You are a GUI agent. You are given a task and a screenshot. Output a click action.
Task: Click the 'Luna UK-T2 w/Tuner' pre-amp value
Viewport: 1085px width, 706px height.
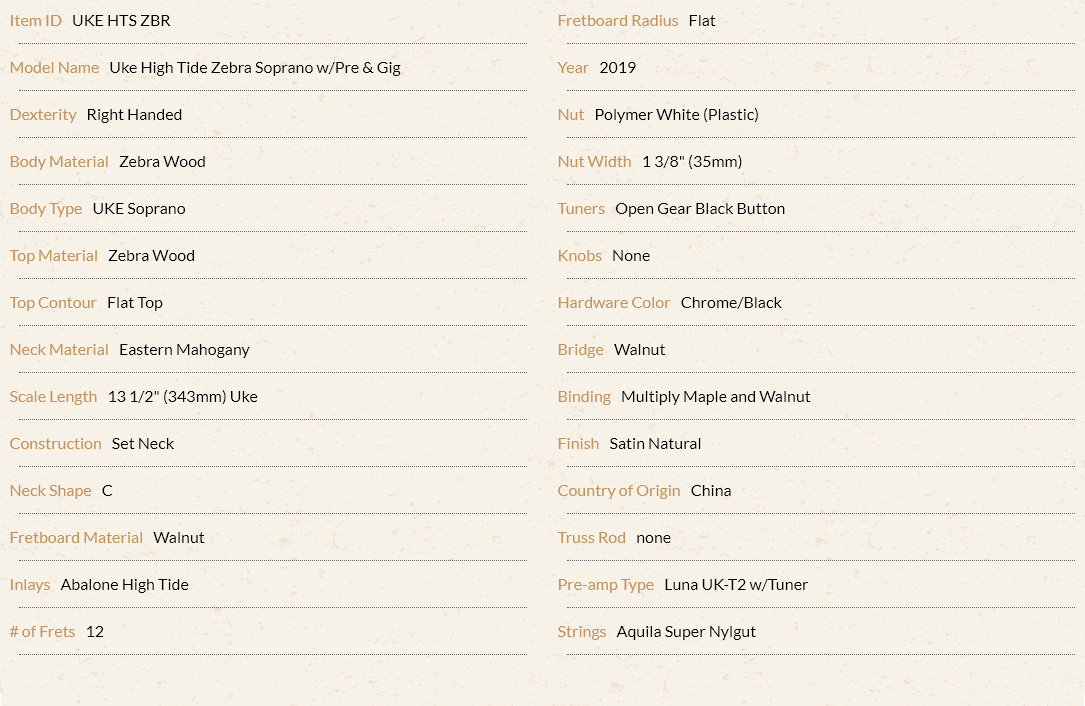pos(736,585)
